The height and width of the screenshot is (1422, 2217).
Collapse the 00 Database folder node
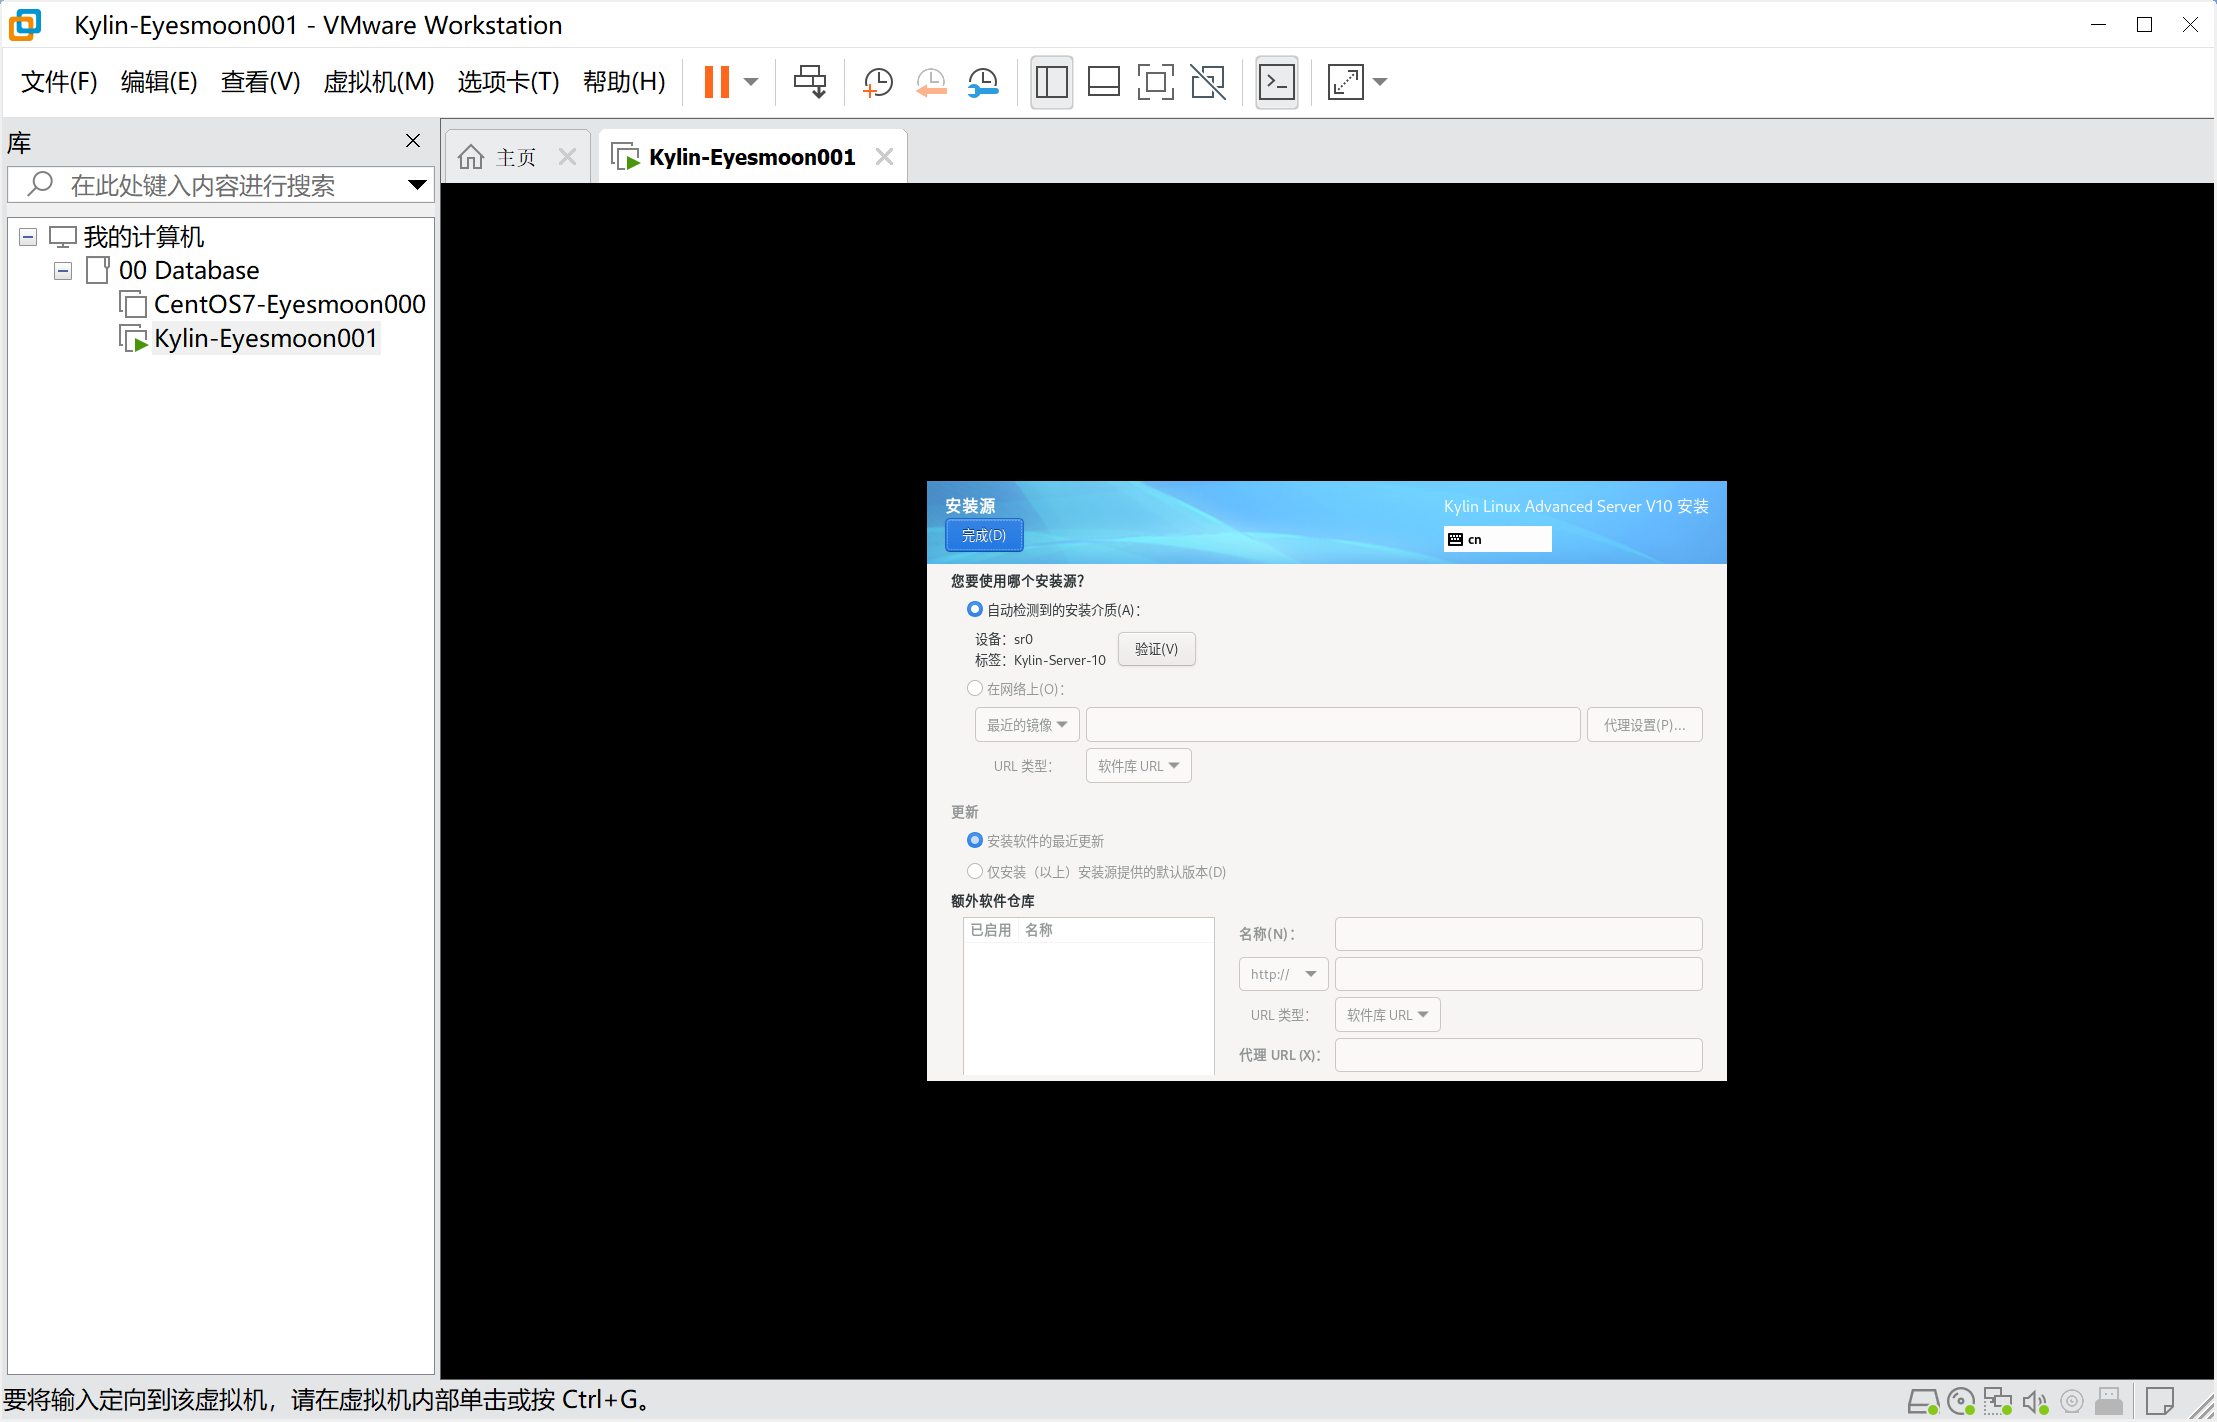click(x=63, y=271)
